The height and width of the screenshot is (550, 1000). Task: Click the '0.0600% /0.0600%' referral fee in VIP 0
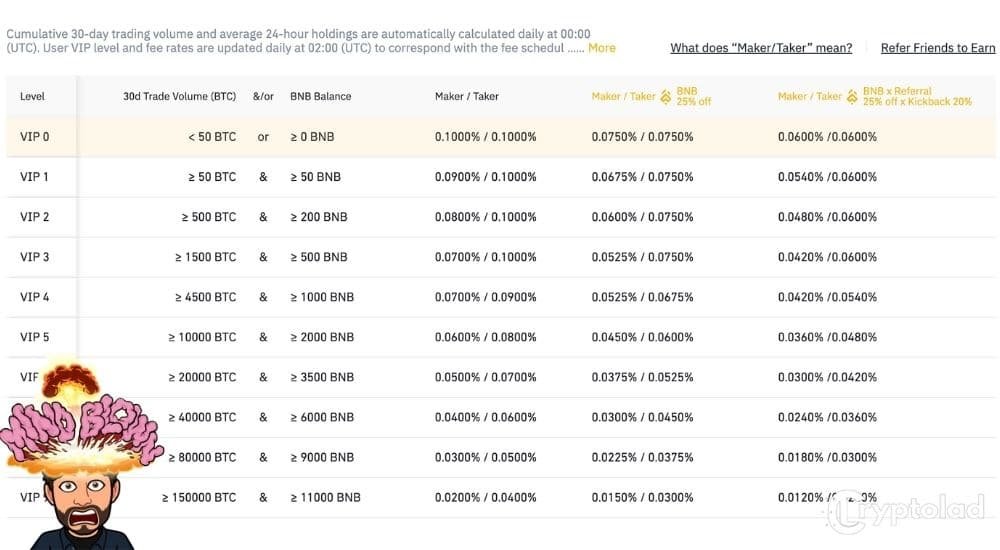pos(827,137)
